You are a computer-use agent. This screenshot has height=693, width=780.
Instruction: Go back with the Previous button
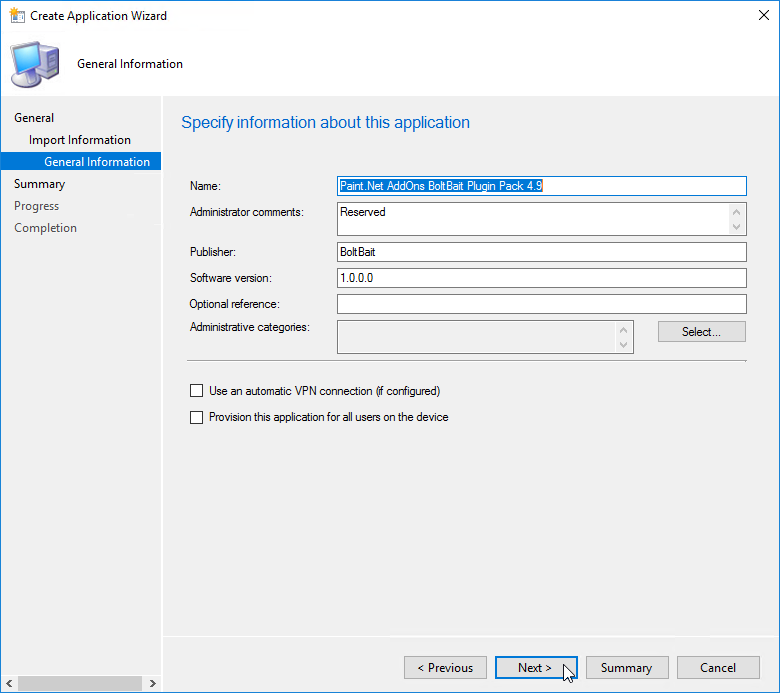[445, 668]
